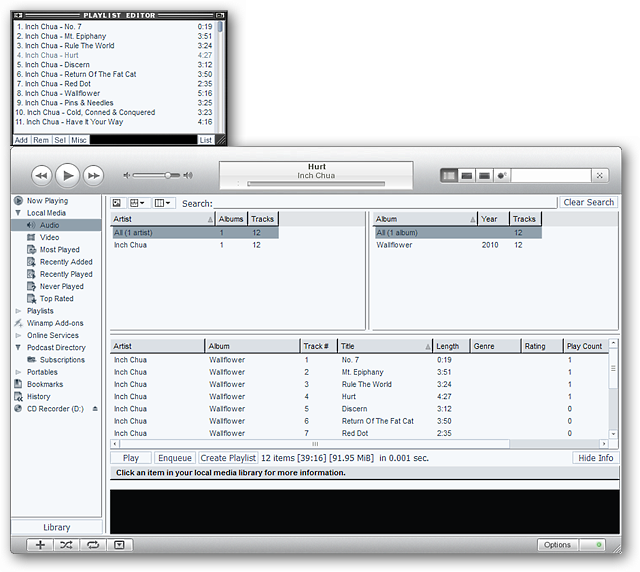Screen dimensions: 640x572
Task: Click the song progress bar under Hurt
Action: (316, 184)
